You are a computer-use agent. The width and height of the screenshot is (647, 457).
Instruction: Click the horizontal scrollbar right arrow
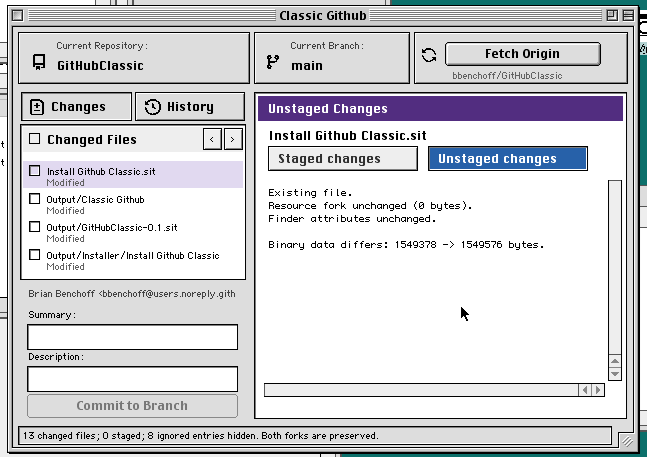pyautogui.click(x=598, y=390)
